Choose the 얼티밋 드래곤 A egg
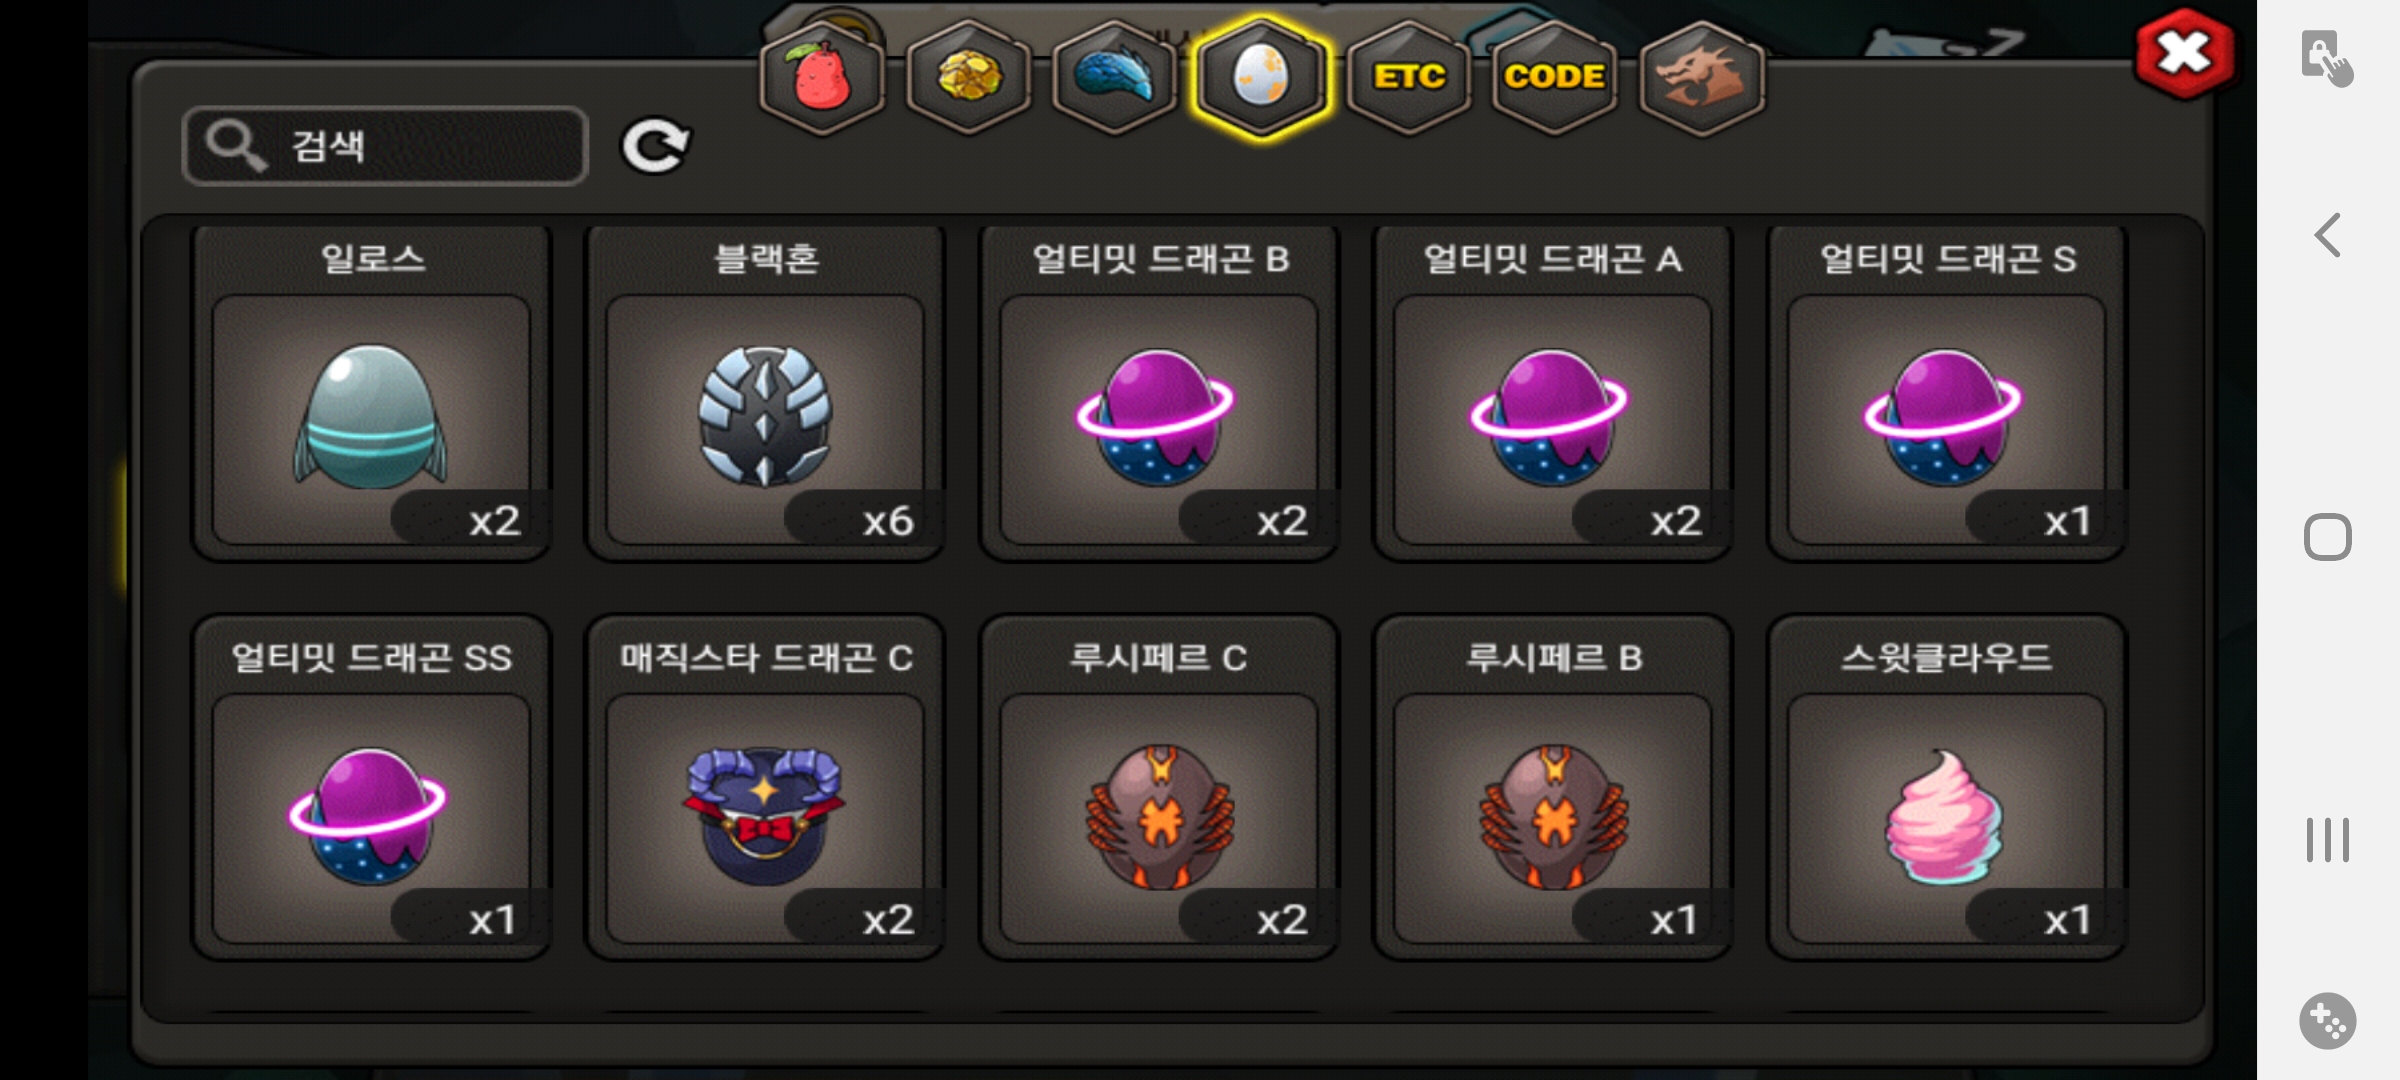Image resolution: width=2400 pixels, height=1080 pixels. [x=1553, y=393]
